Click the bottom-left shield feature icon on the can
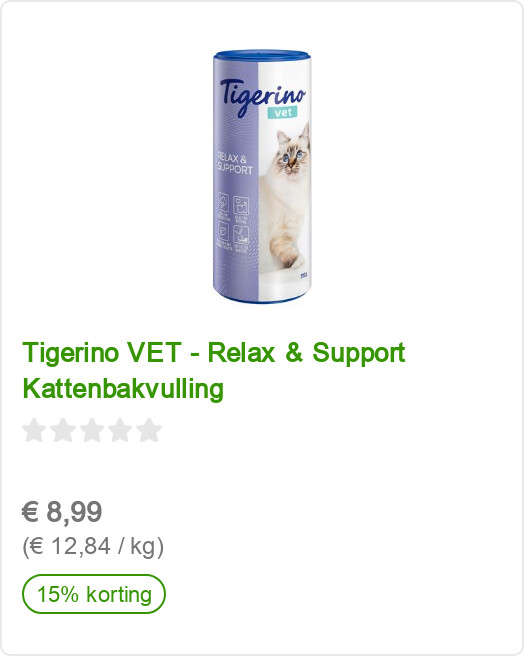 tap(223, 231)
